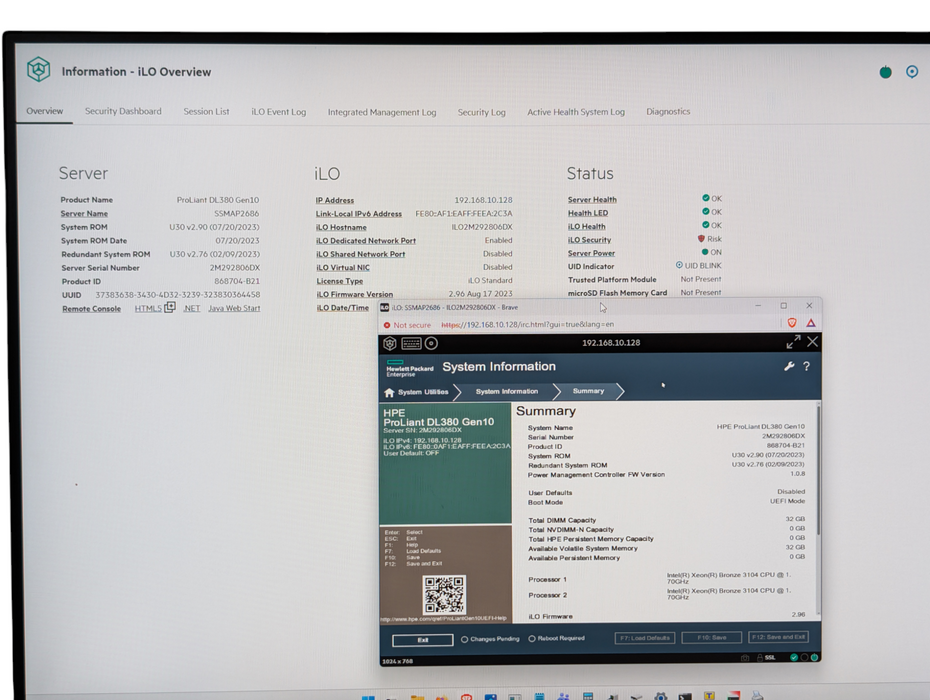Click the Summary breadcrumb

588,391
